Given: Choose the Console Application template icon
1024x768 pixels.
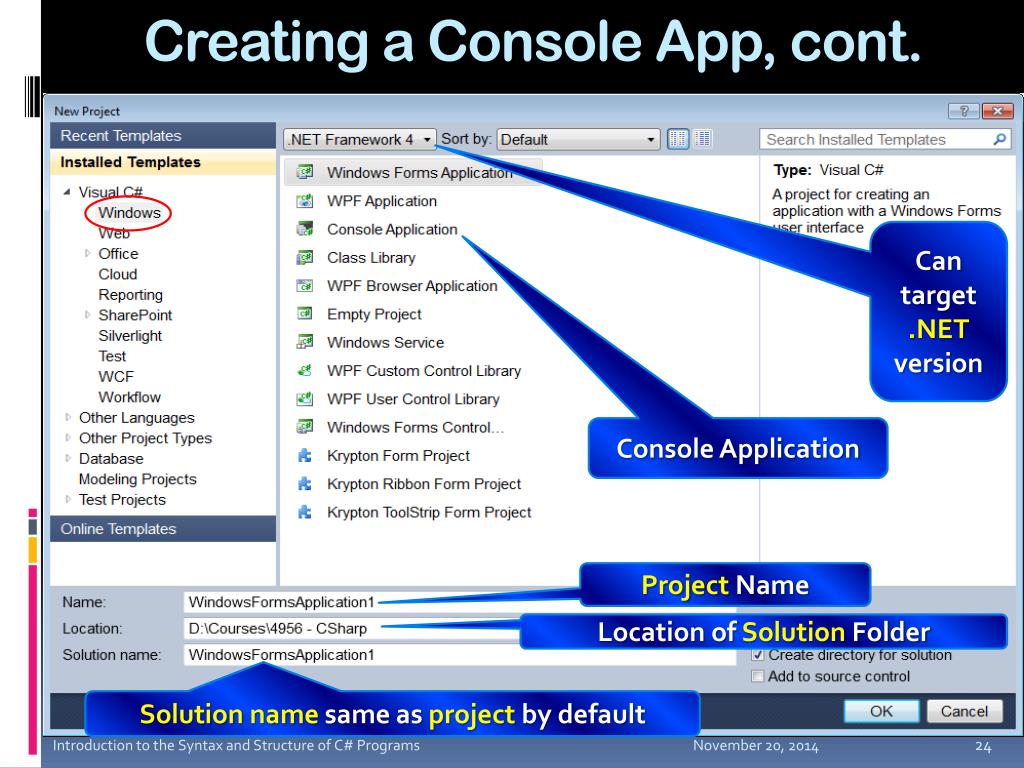Looking at the screenshot, I should (304, 229).
